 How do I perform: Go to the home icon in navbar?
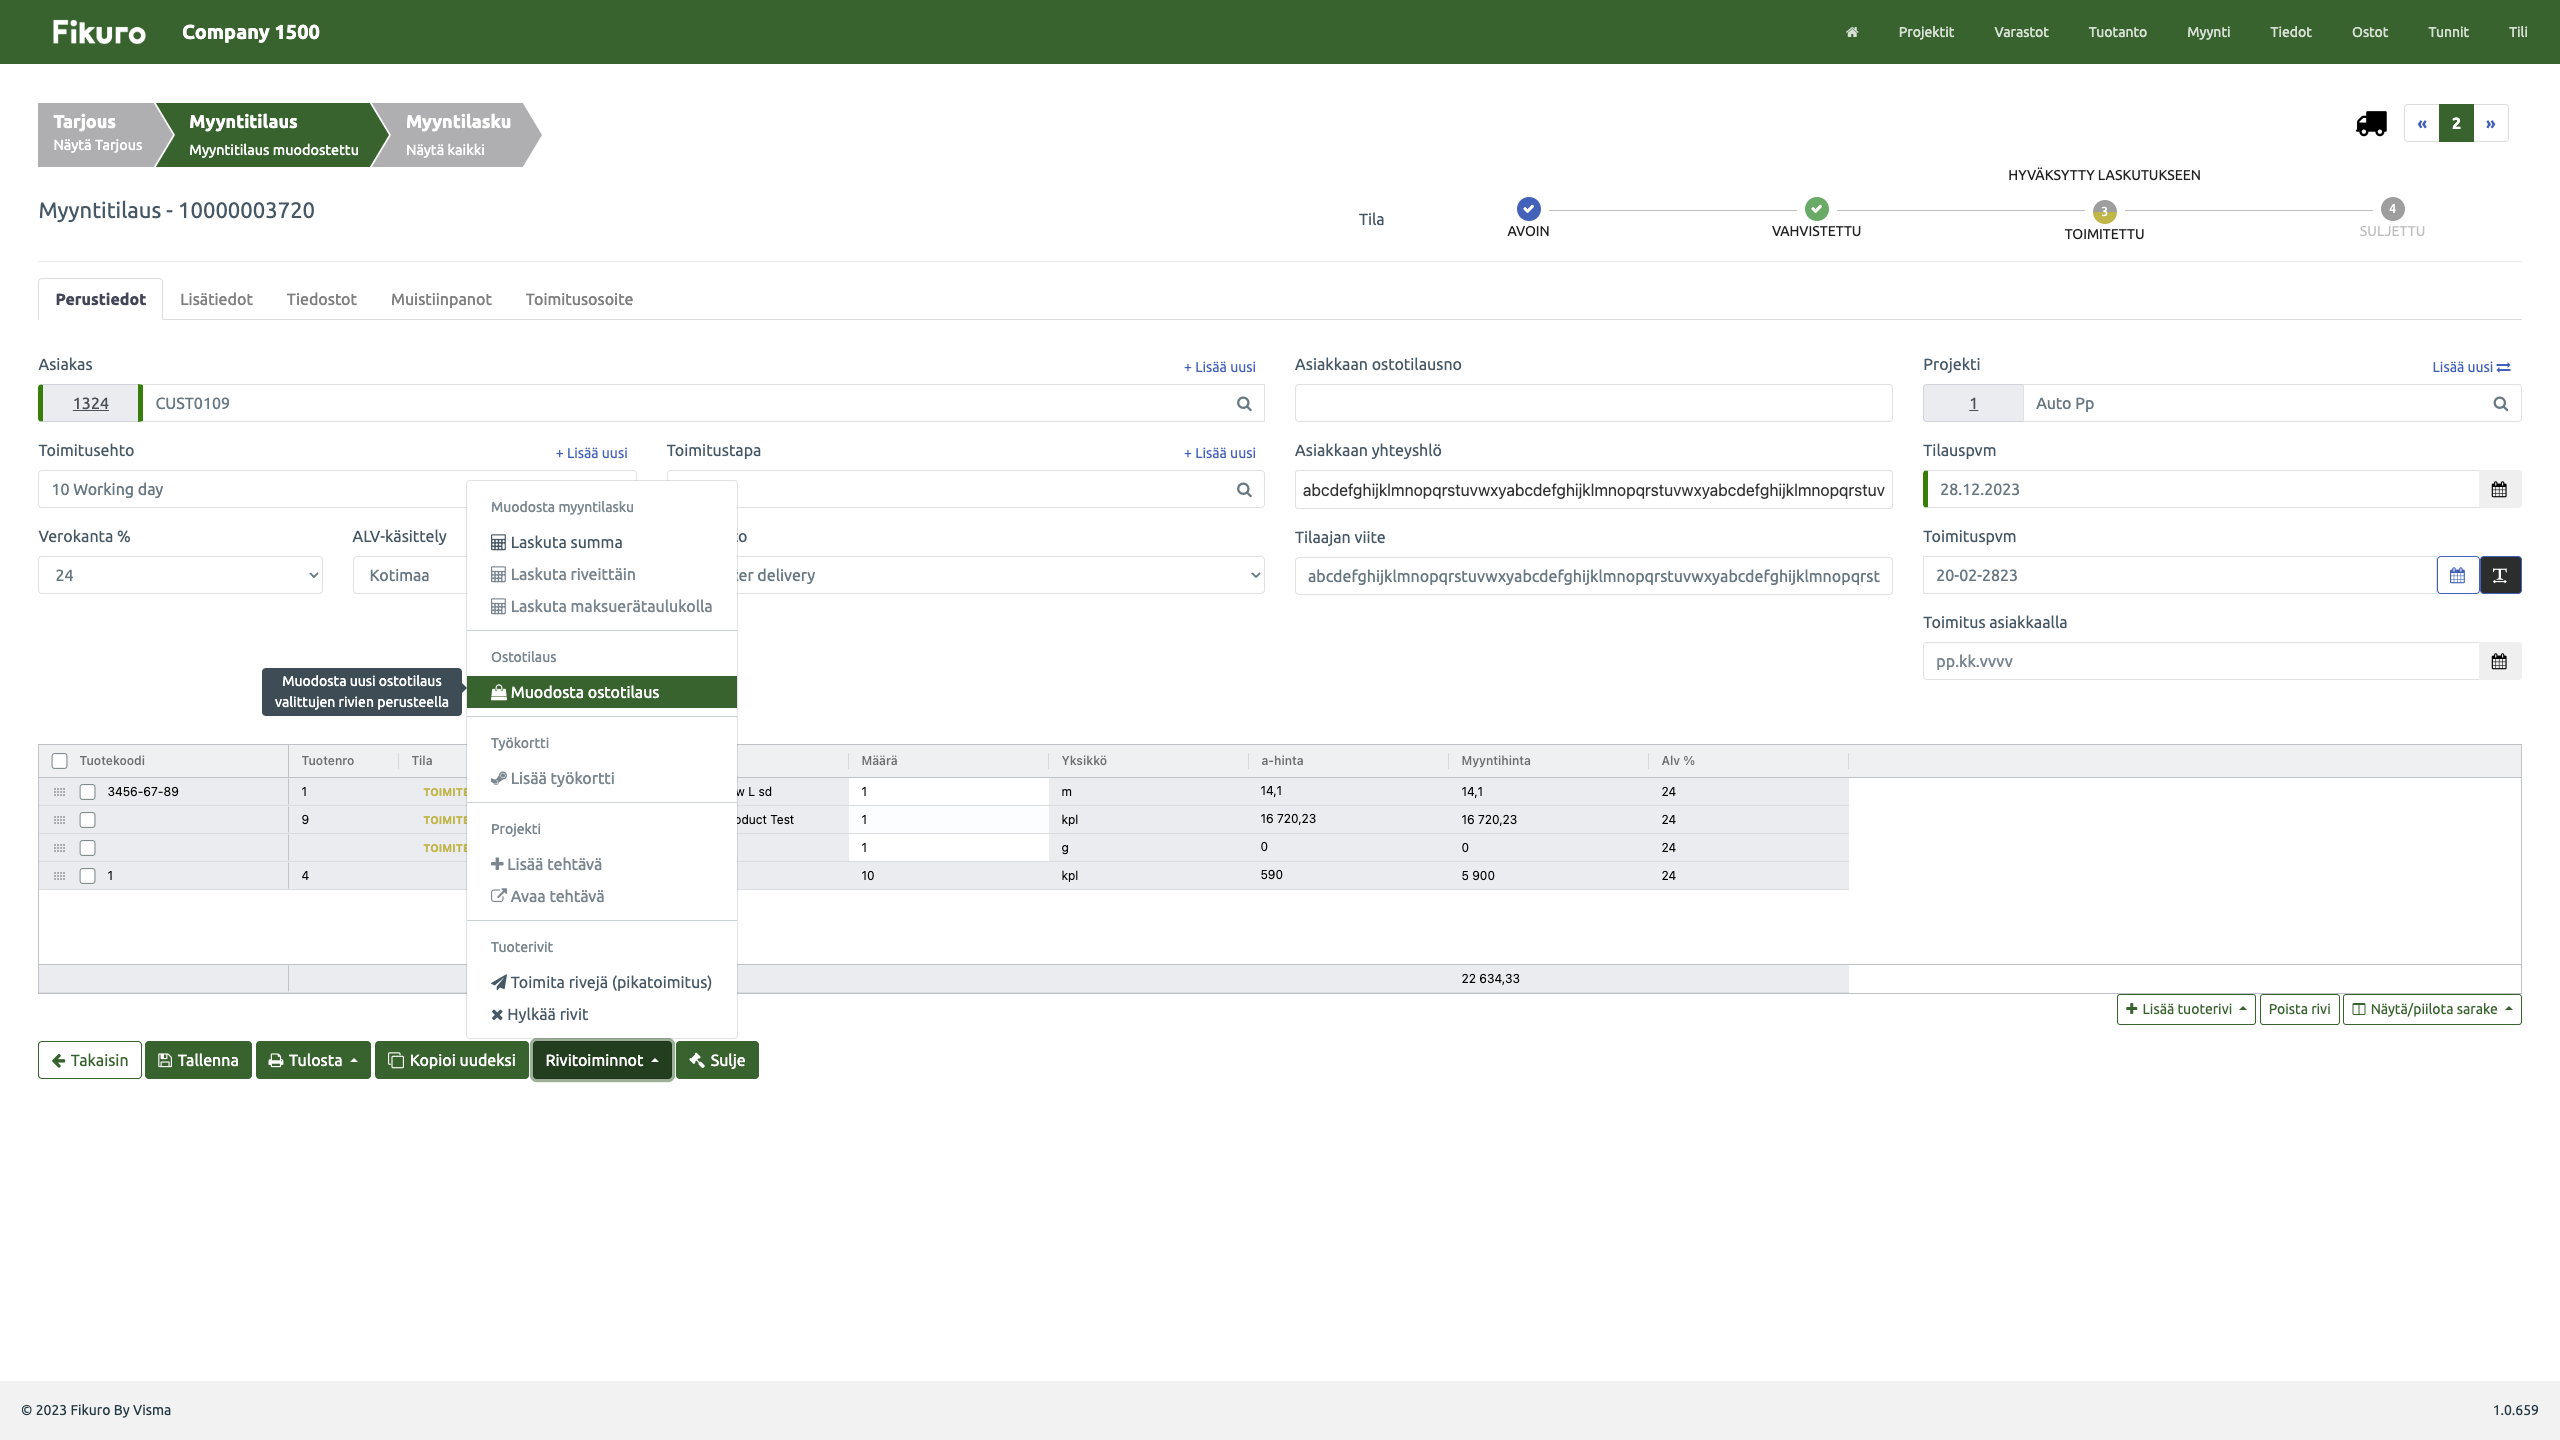pyautogui.click(x=1852, y=32)
